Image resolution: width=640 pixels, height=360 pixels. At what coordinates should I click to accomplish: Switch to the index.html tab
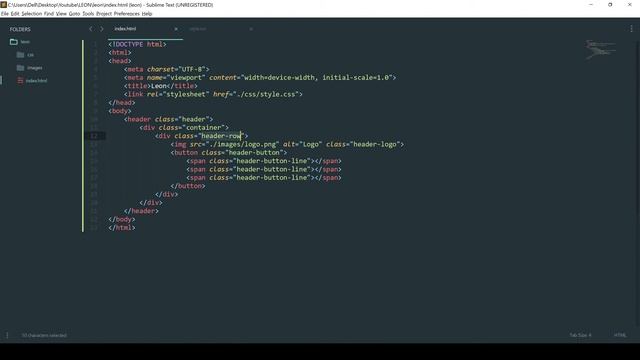point(125,29)
